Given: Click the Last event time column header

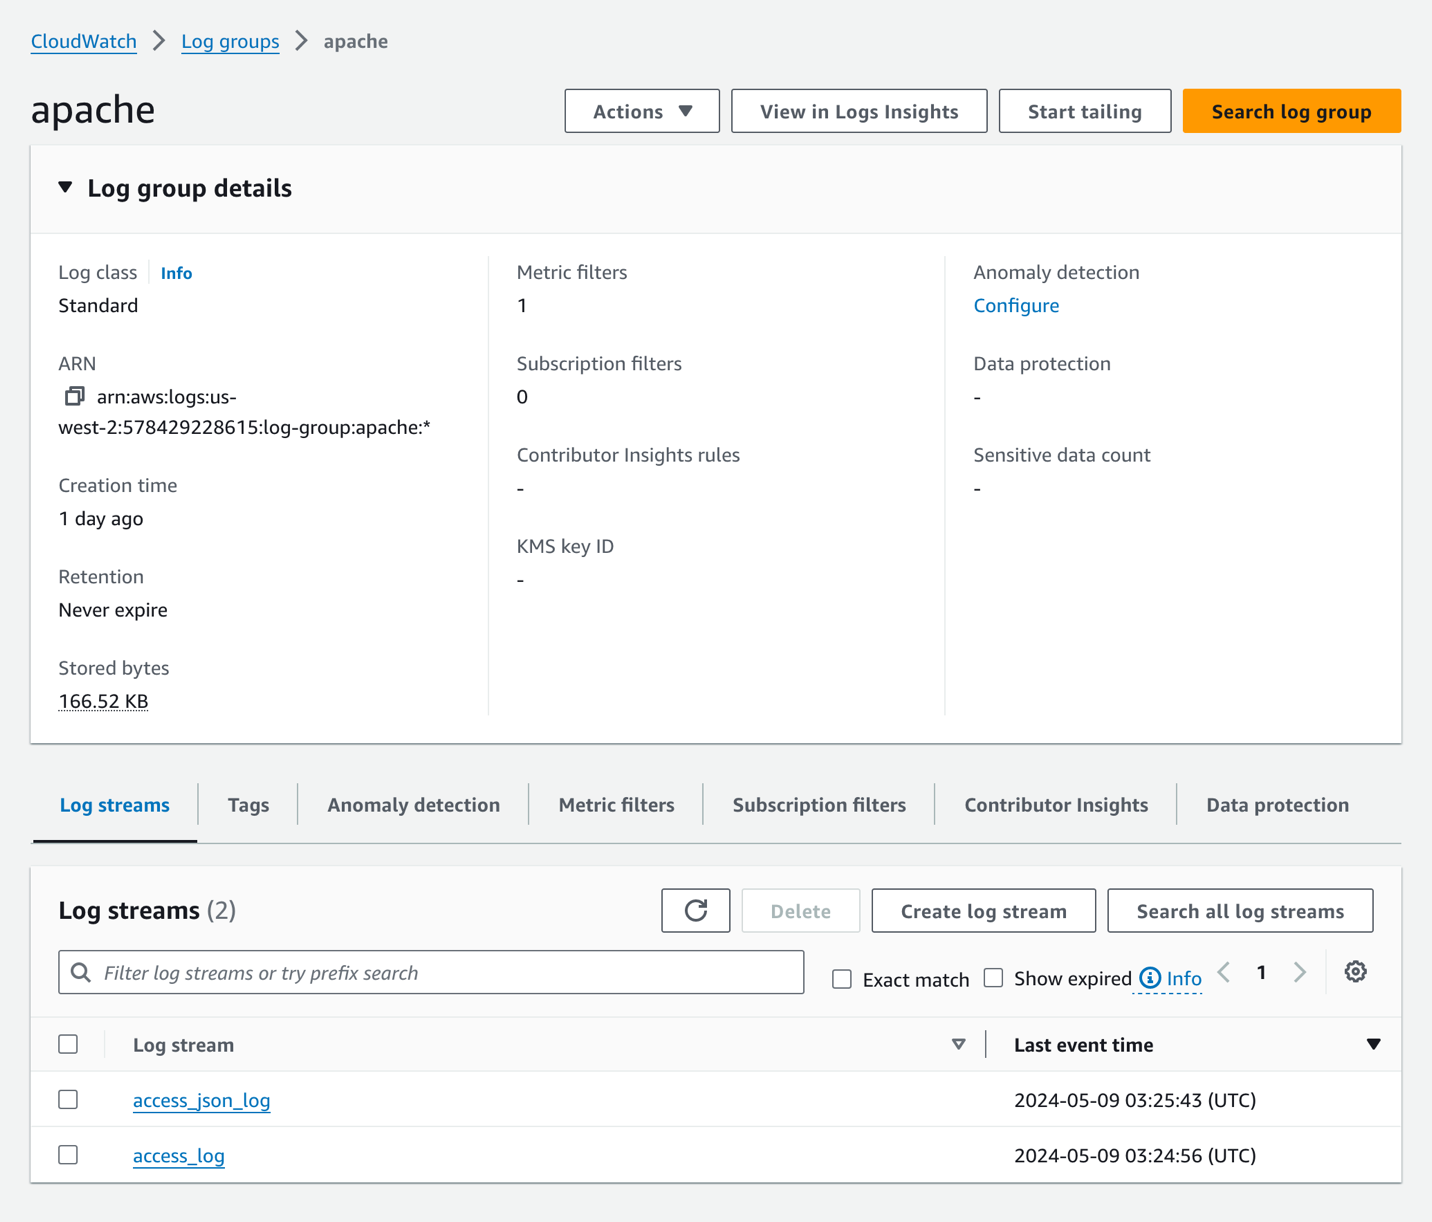Looking at the screenshot, I should (1084, 1045).
